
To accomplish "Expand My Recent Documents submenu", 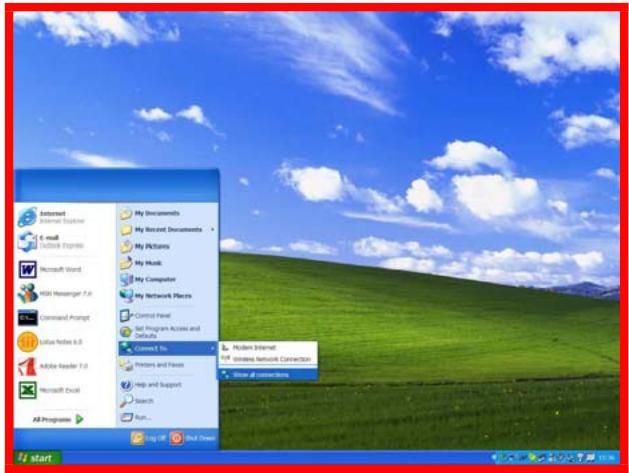I will coord(168,229).
